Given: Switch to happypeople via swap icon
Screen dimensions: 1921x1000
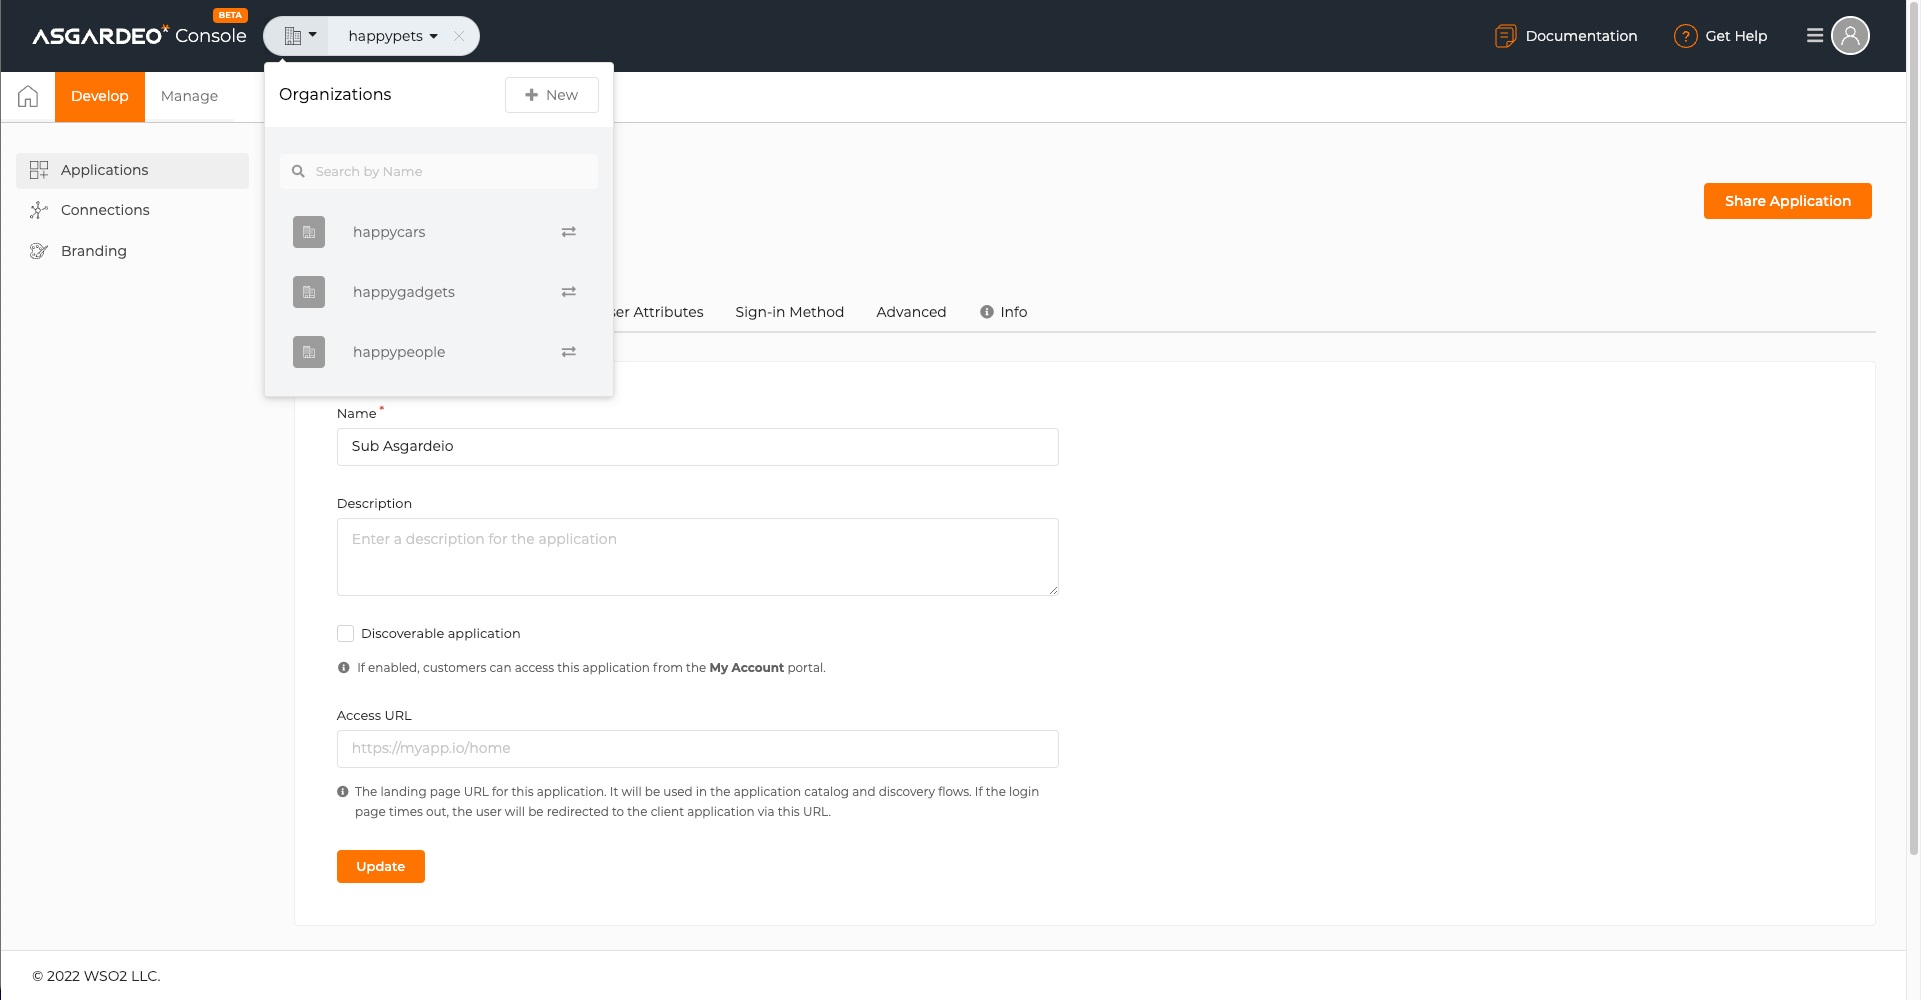Looking at the screenshot, I should tap(569, 352).
